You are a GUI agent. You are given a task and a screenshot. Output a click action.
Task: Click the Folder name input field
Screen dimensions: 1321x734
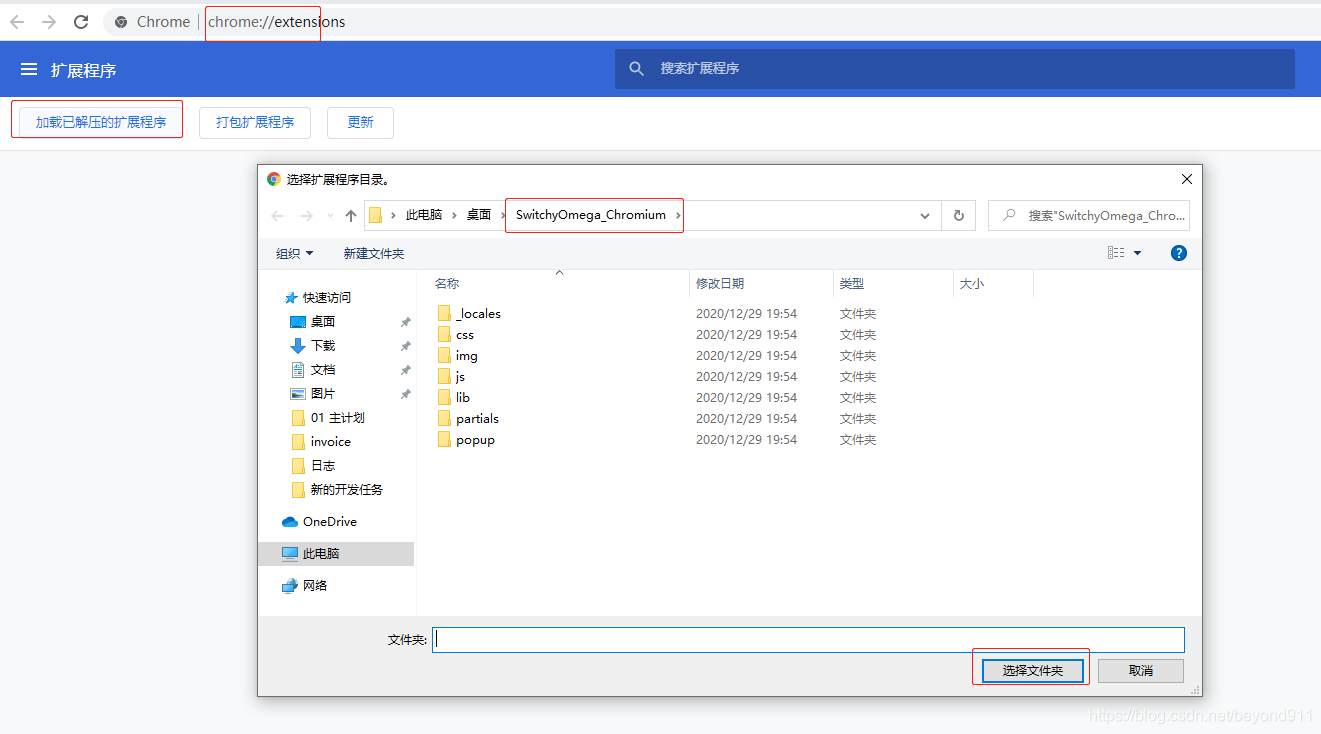[x=808, y=640]
